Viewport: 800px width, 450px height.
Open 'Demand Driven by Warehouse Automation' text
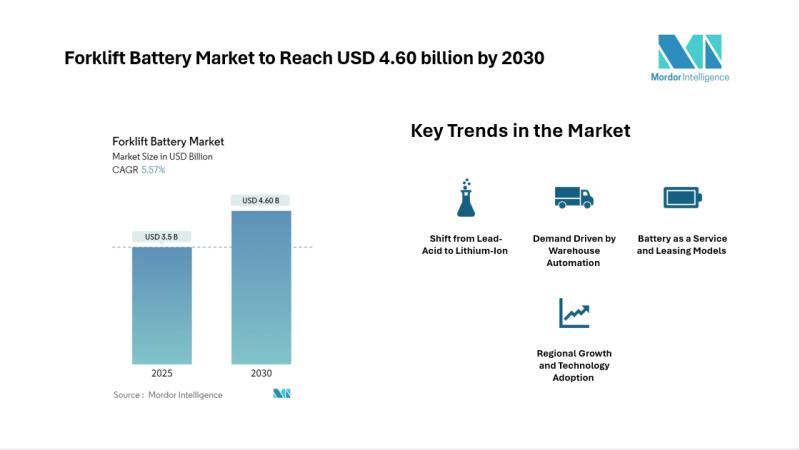coord(574,251)
